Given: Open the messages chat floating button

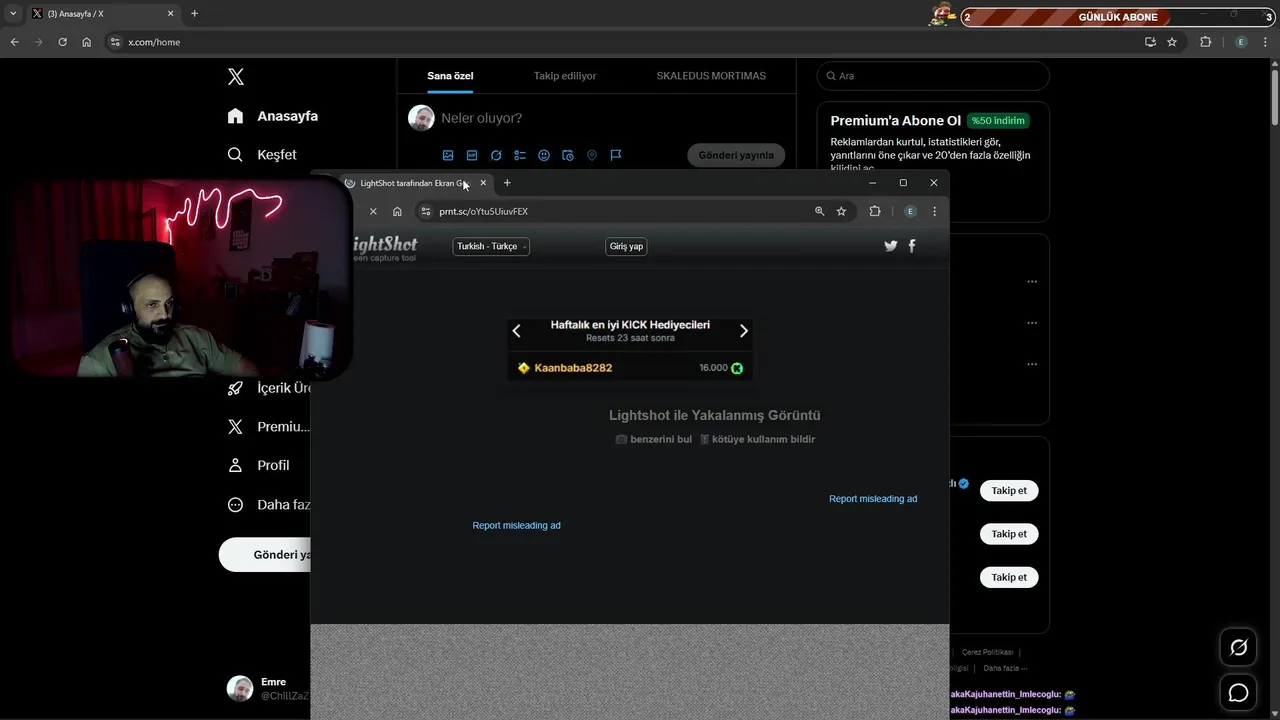Looking at the screenshot, I should click(x=1238, y=693).
